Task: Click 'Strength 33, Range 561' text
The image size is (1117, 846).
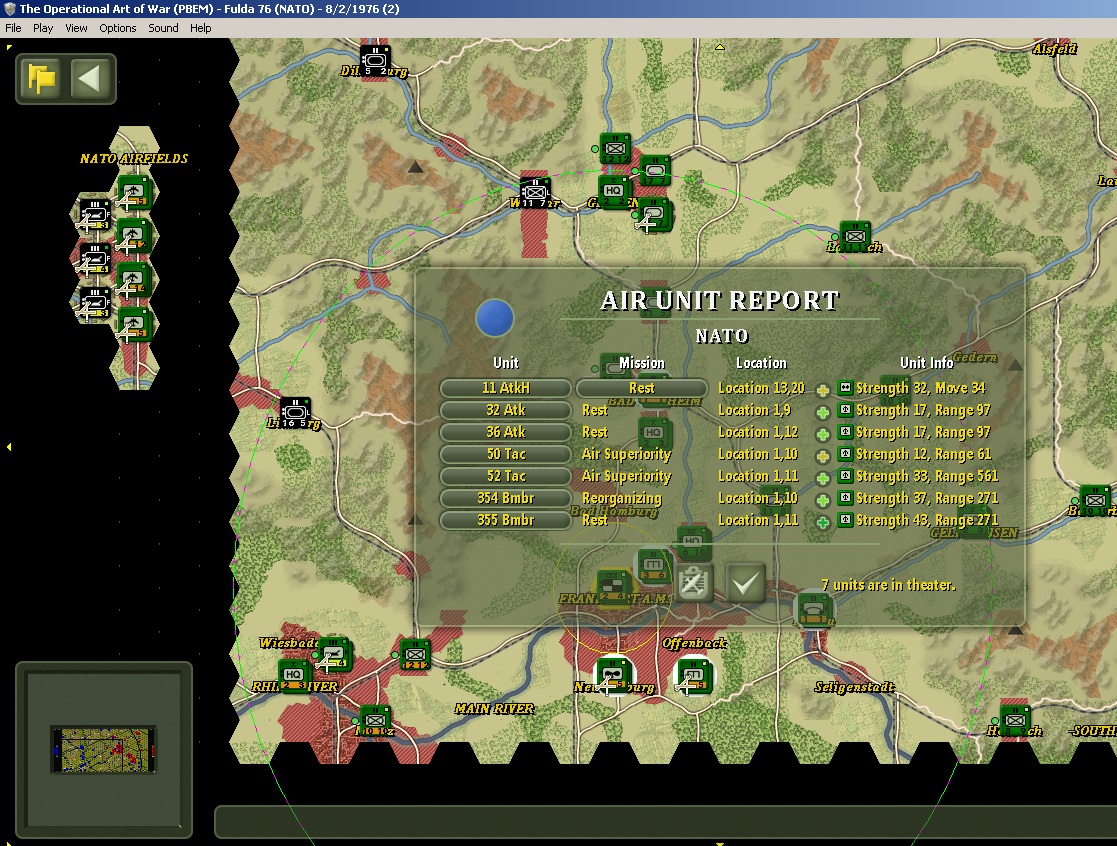Action: tap(927, 476)
